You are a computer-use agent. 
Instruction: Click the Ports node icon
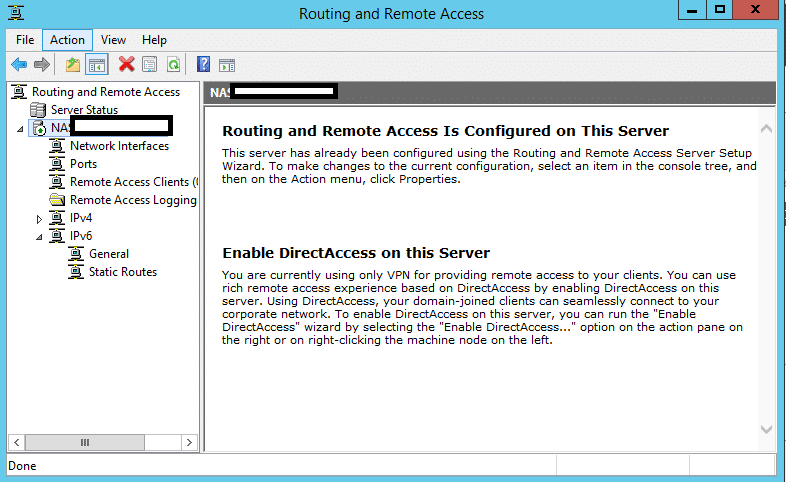point(57,164)
